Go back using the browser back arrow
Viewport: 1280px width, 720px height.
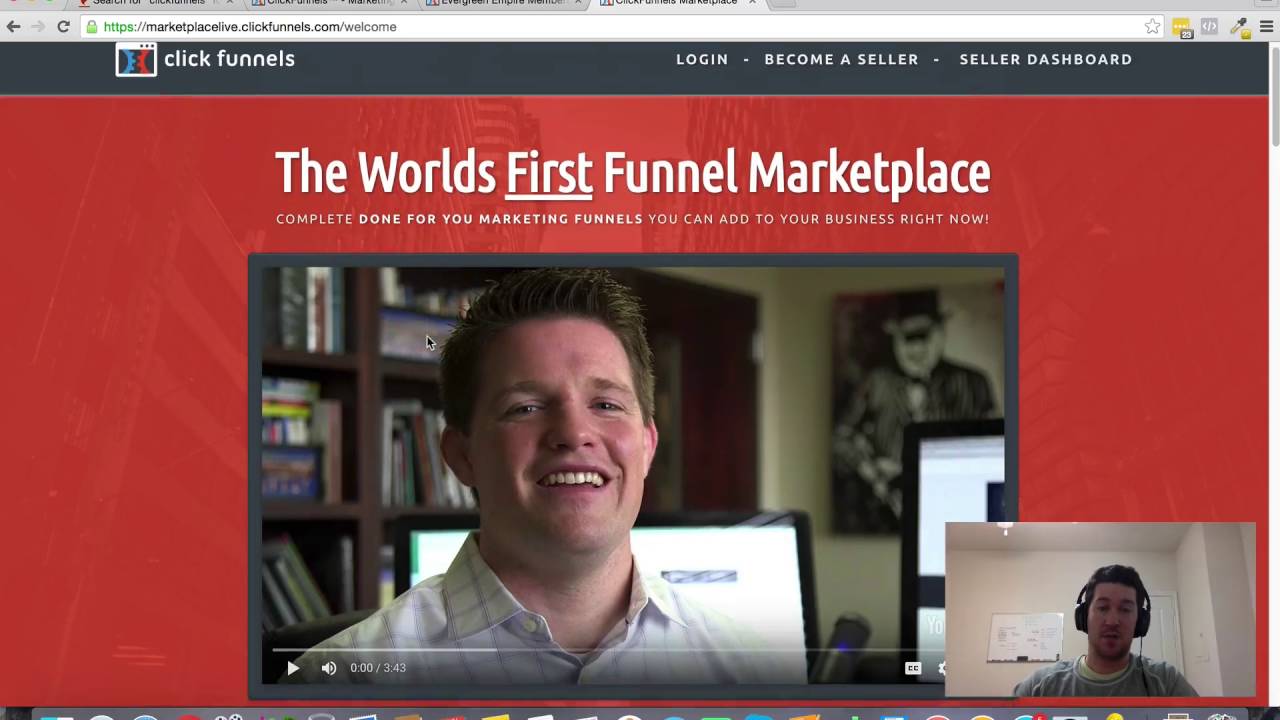click(x=13, y=27)
